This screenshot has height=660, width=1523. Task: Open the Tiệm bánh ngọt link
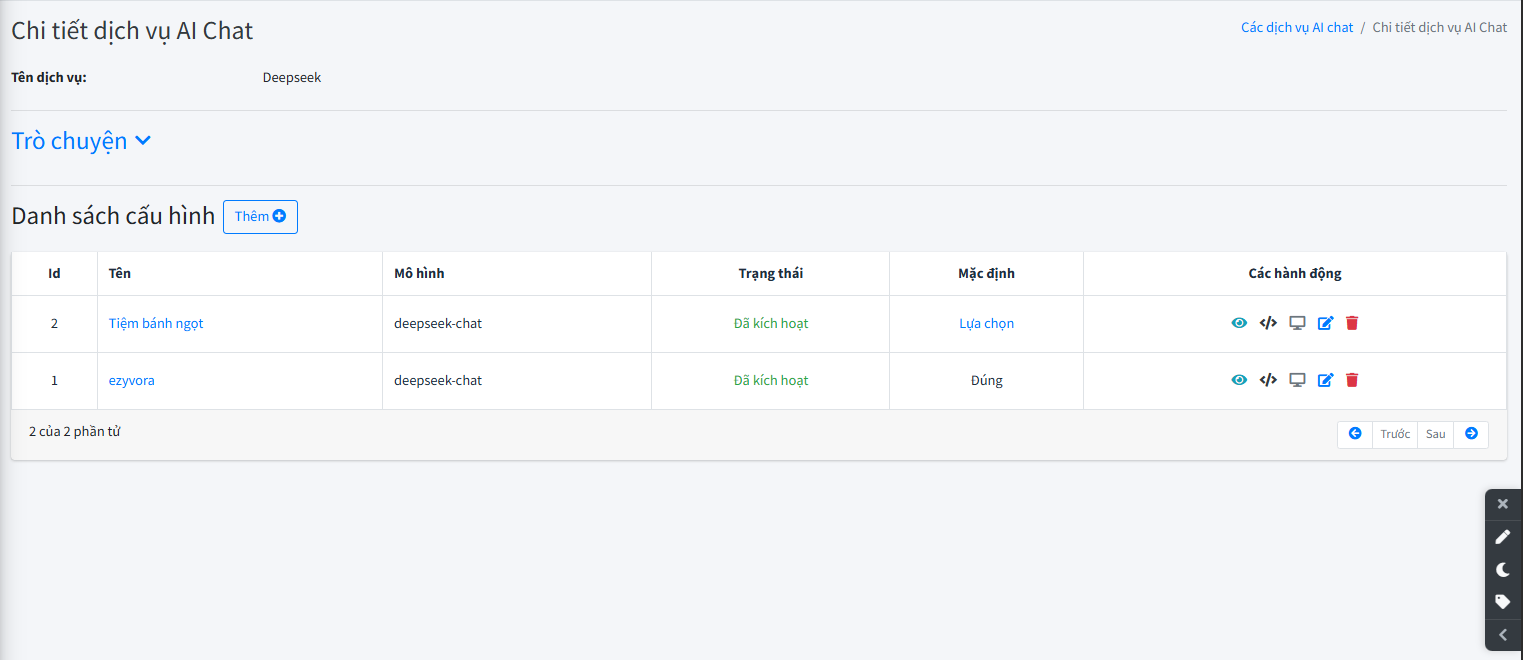[x=156, y=323]
